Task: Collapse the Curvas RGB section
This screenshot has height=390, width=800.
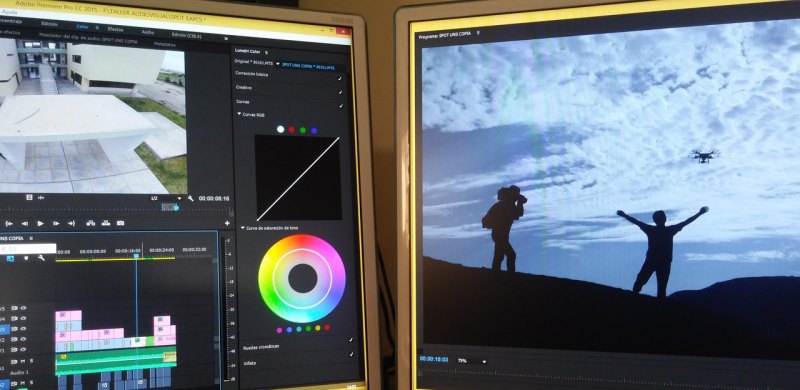Action: pos(239,114)
